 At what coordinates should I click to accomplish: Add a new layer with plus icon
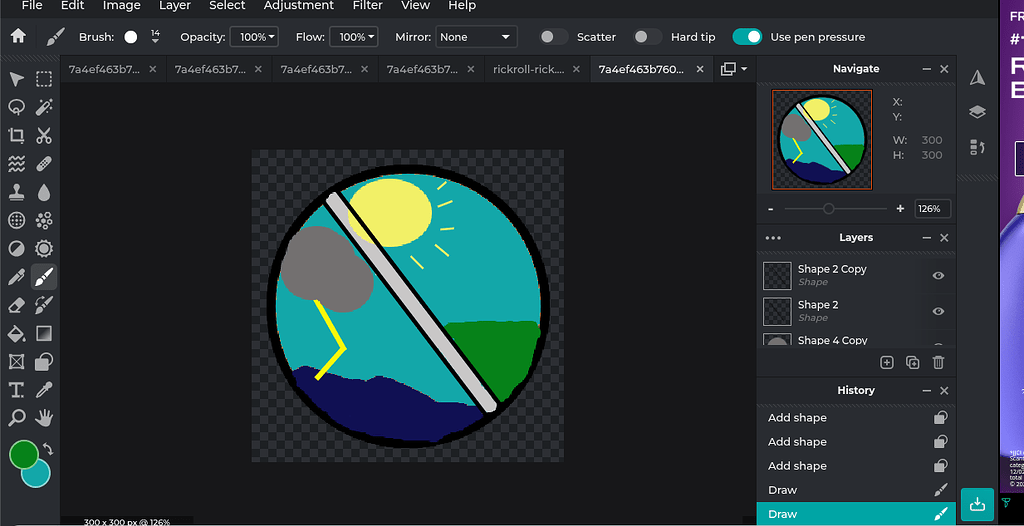click(887, 363)
